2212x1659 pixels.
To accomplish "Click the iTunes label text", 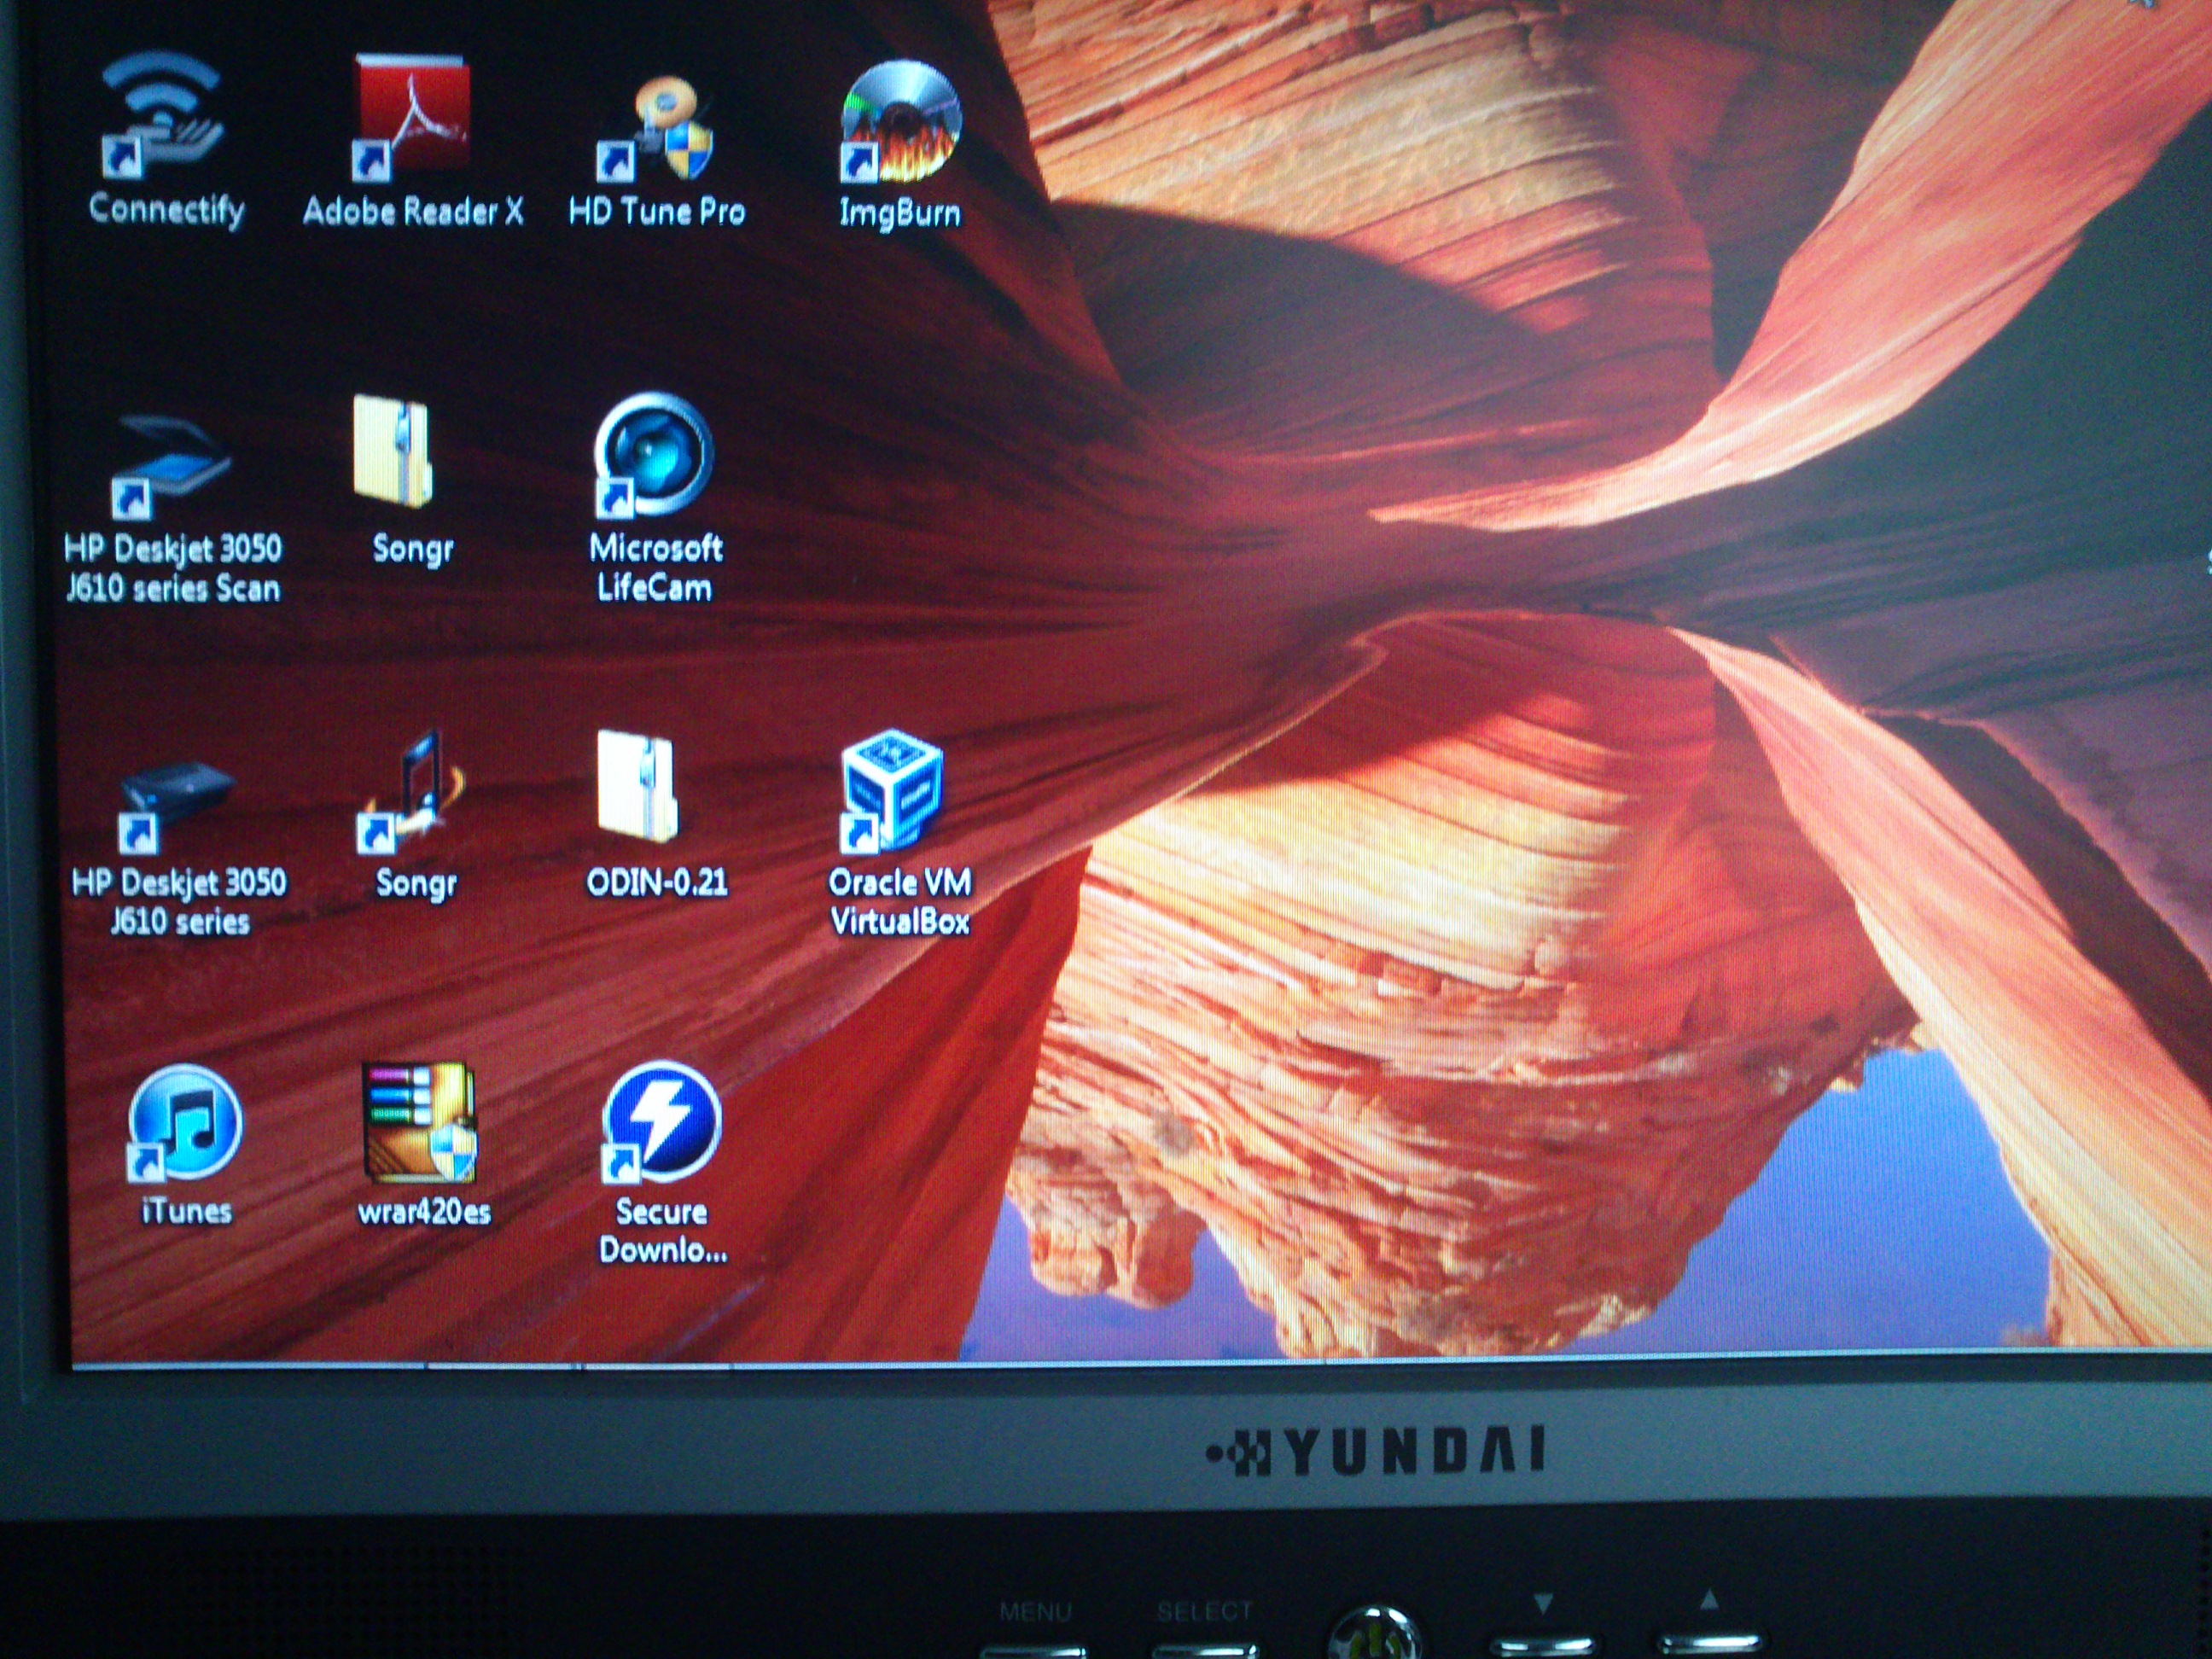I will point(187,1212).
